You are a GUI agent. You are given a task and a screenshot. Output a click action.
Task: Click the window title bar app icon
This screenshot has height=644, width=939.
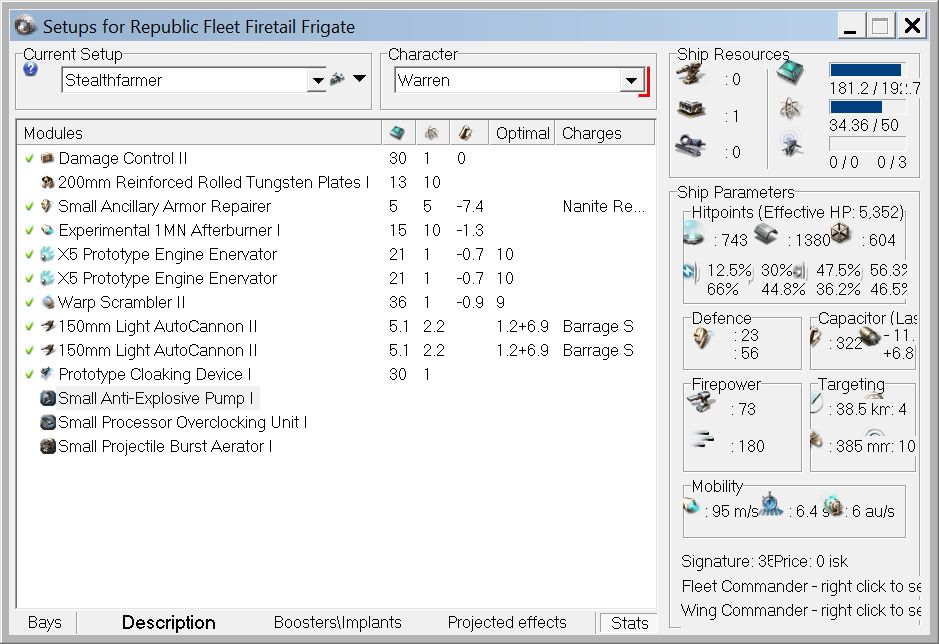(x=25, y=26)
